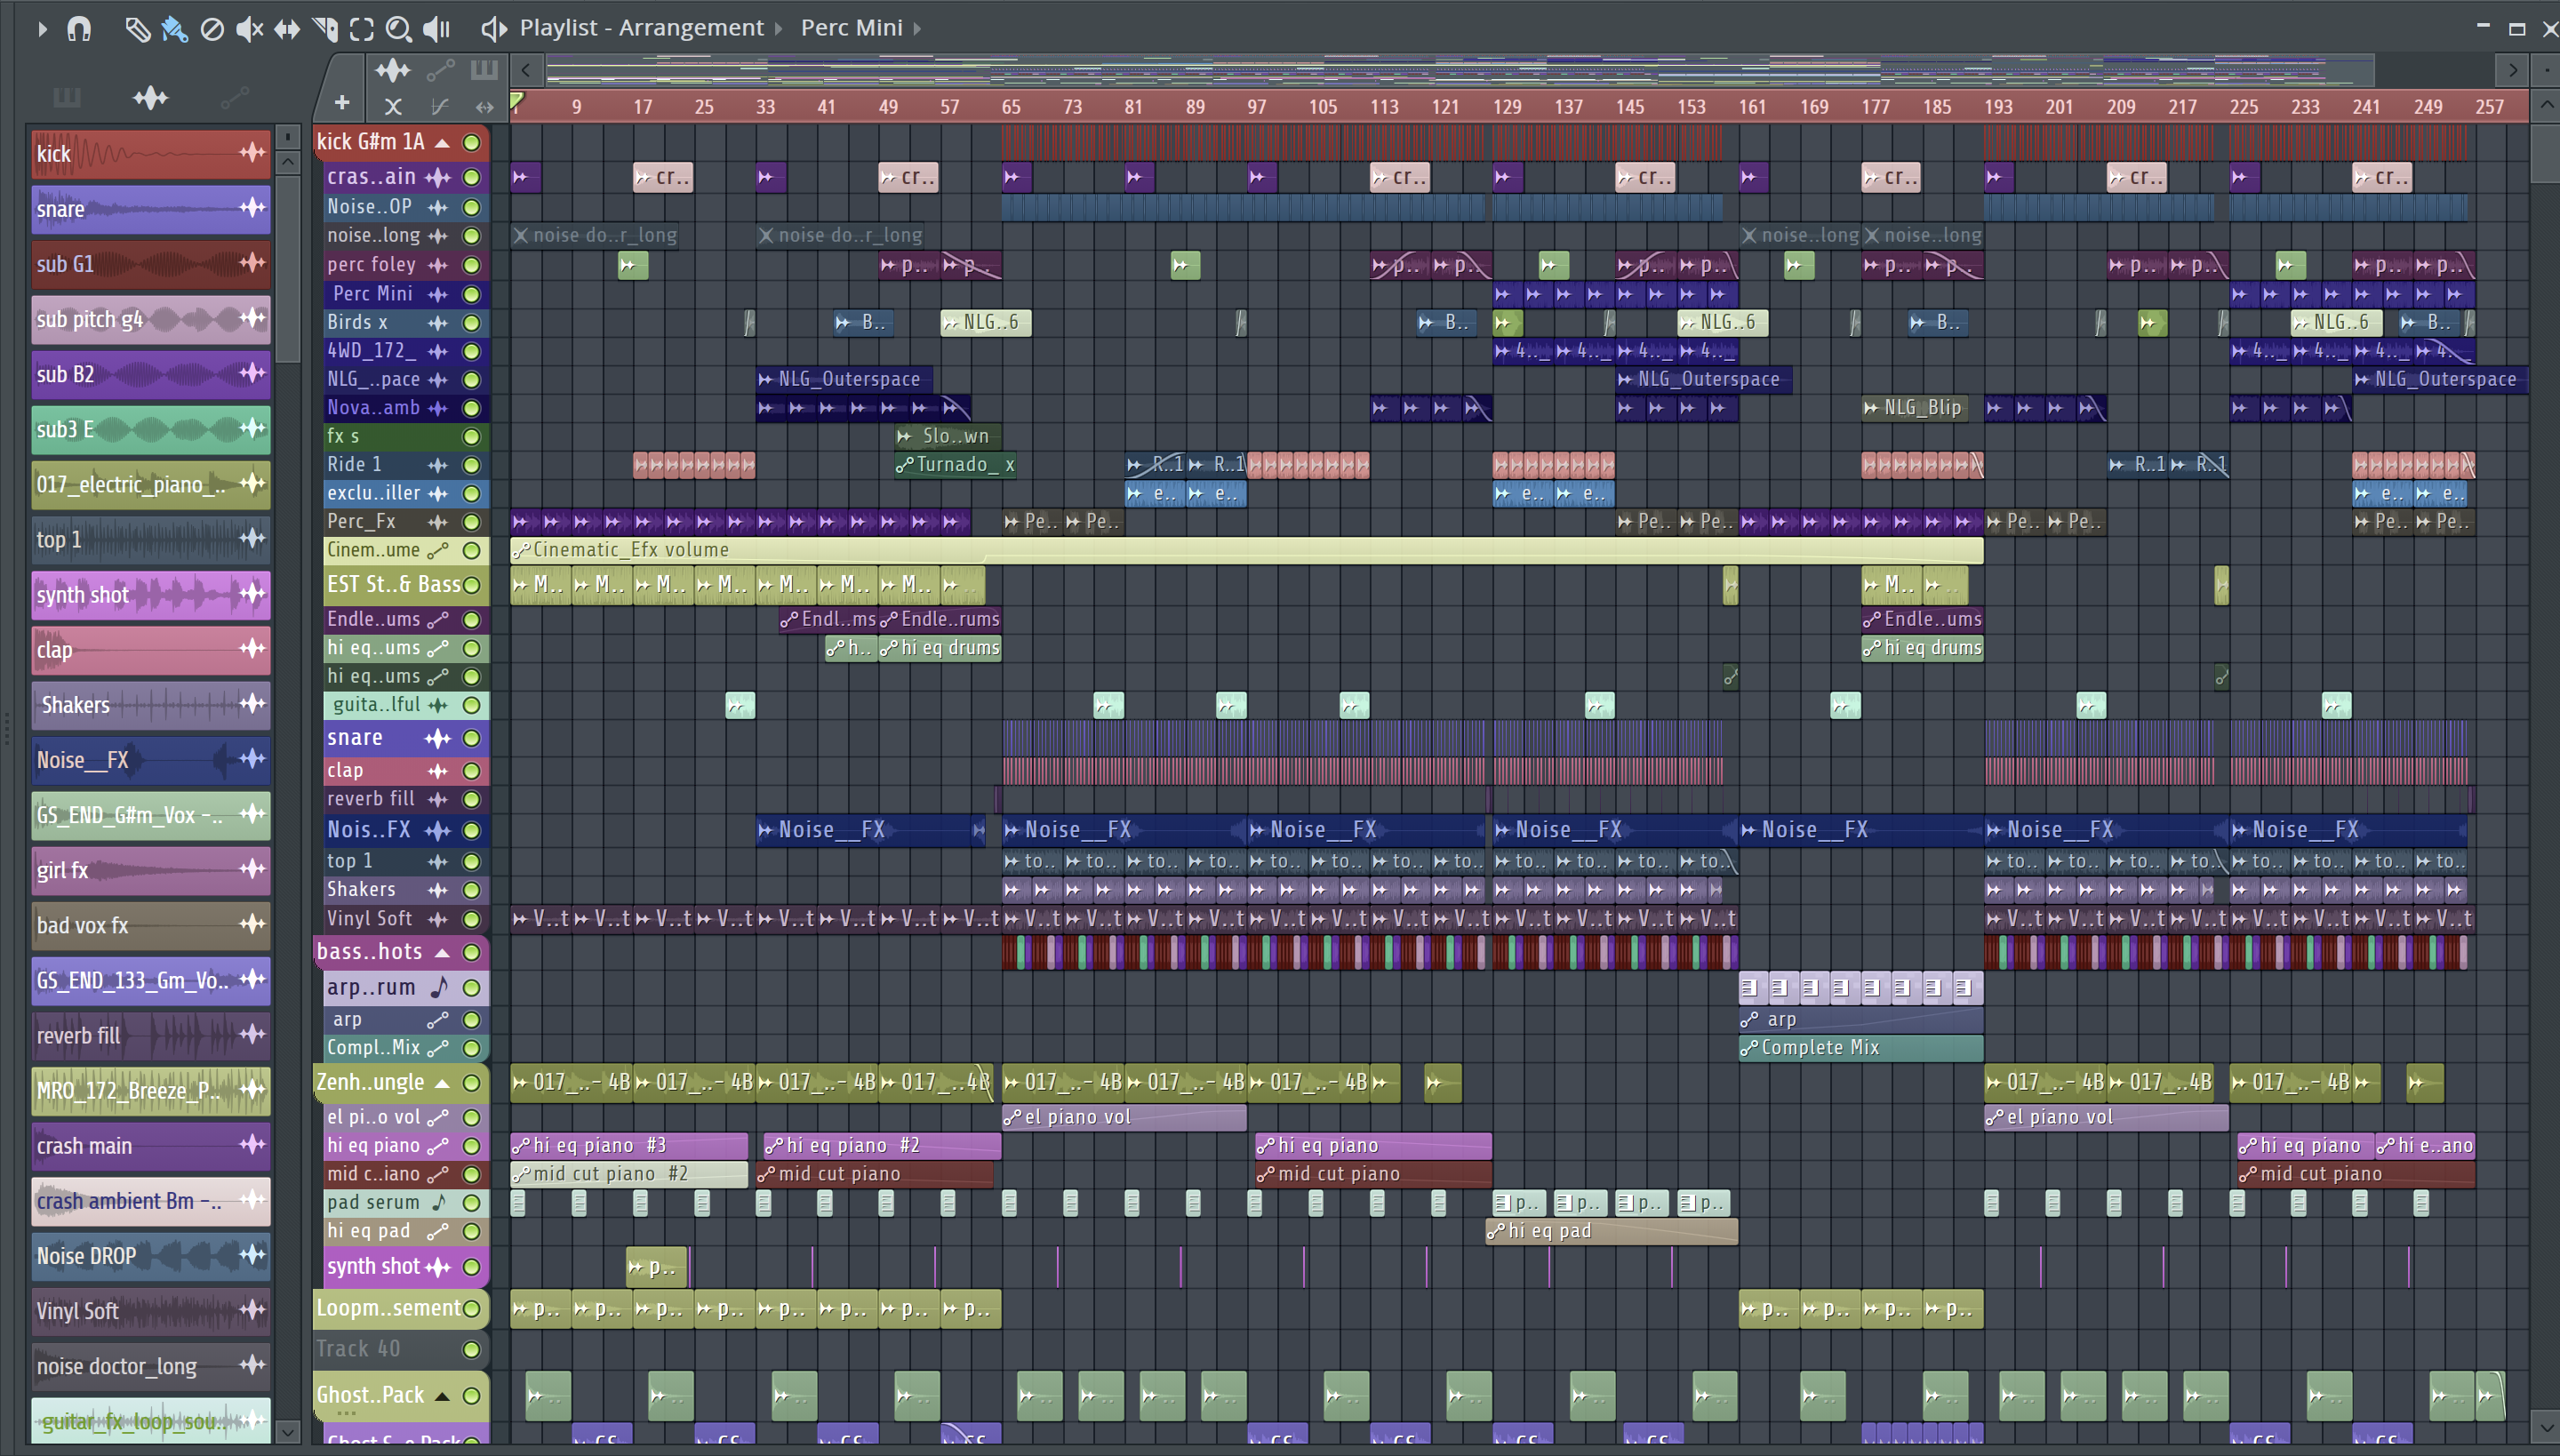
Task: Select the Slice tool
Action: 325,28
